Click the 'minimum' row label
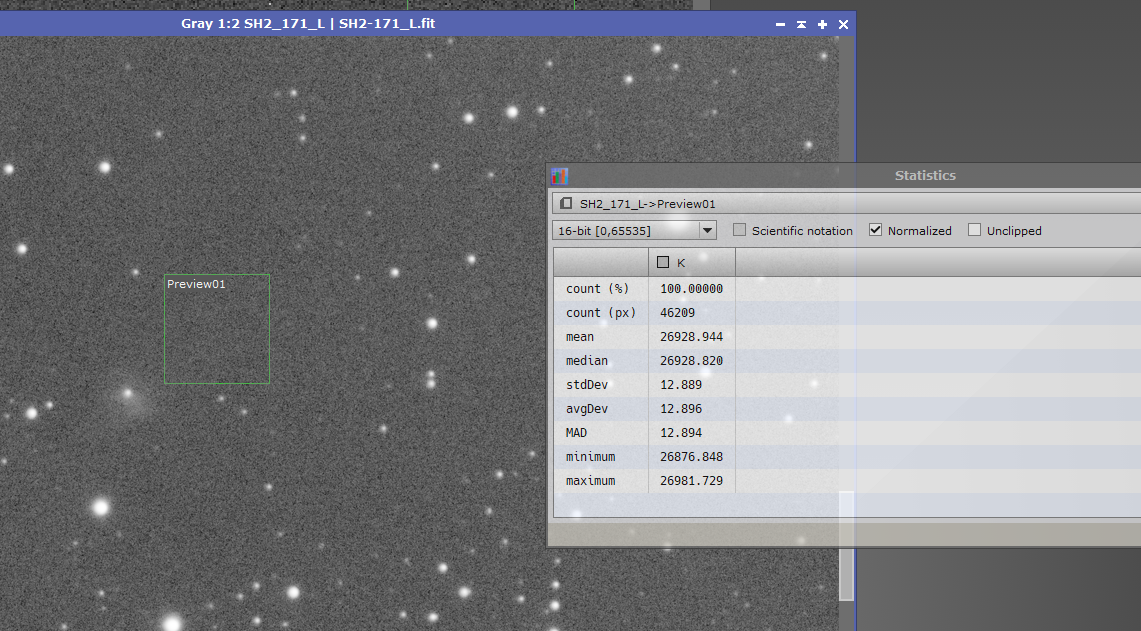This screenshot has width=1141, height=631. coord(590,457)
